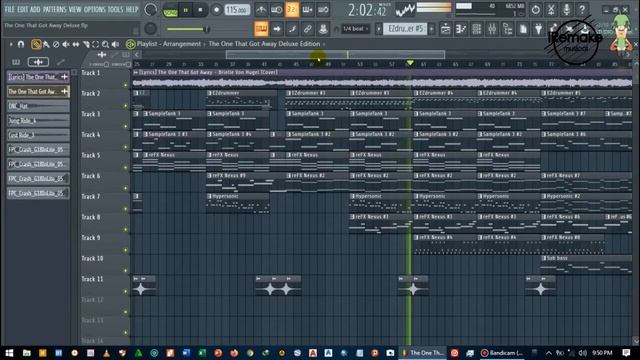The image size is (640, 360).
Task: Mute Track 2 with its green dot
Action: pos(126,106)
